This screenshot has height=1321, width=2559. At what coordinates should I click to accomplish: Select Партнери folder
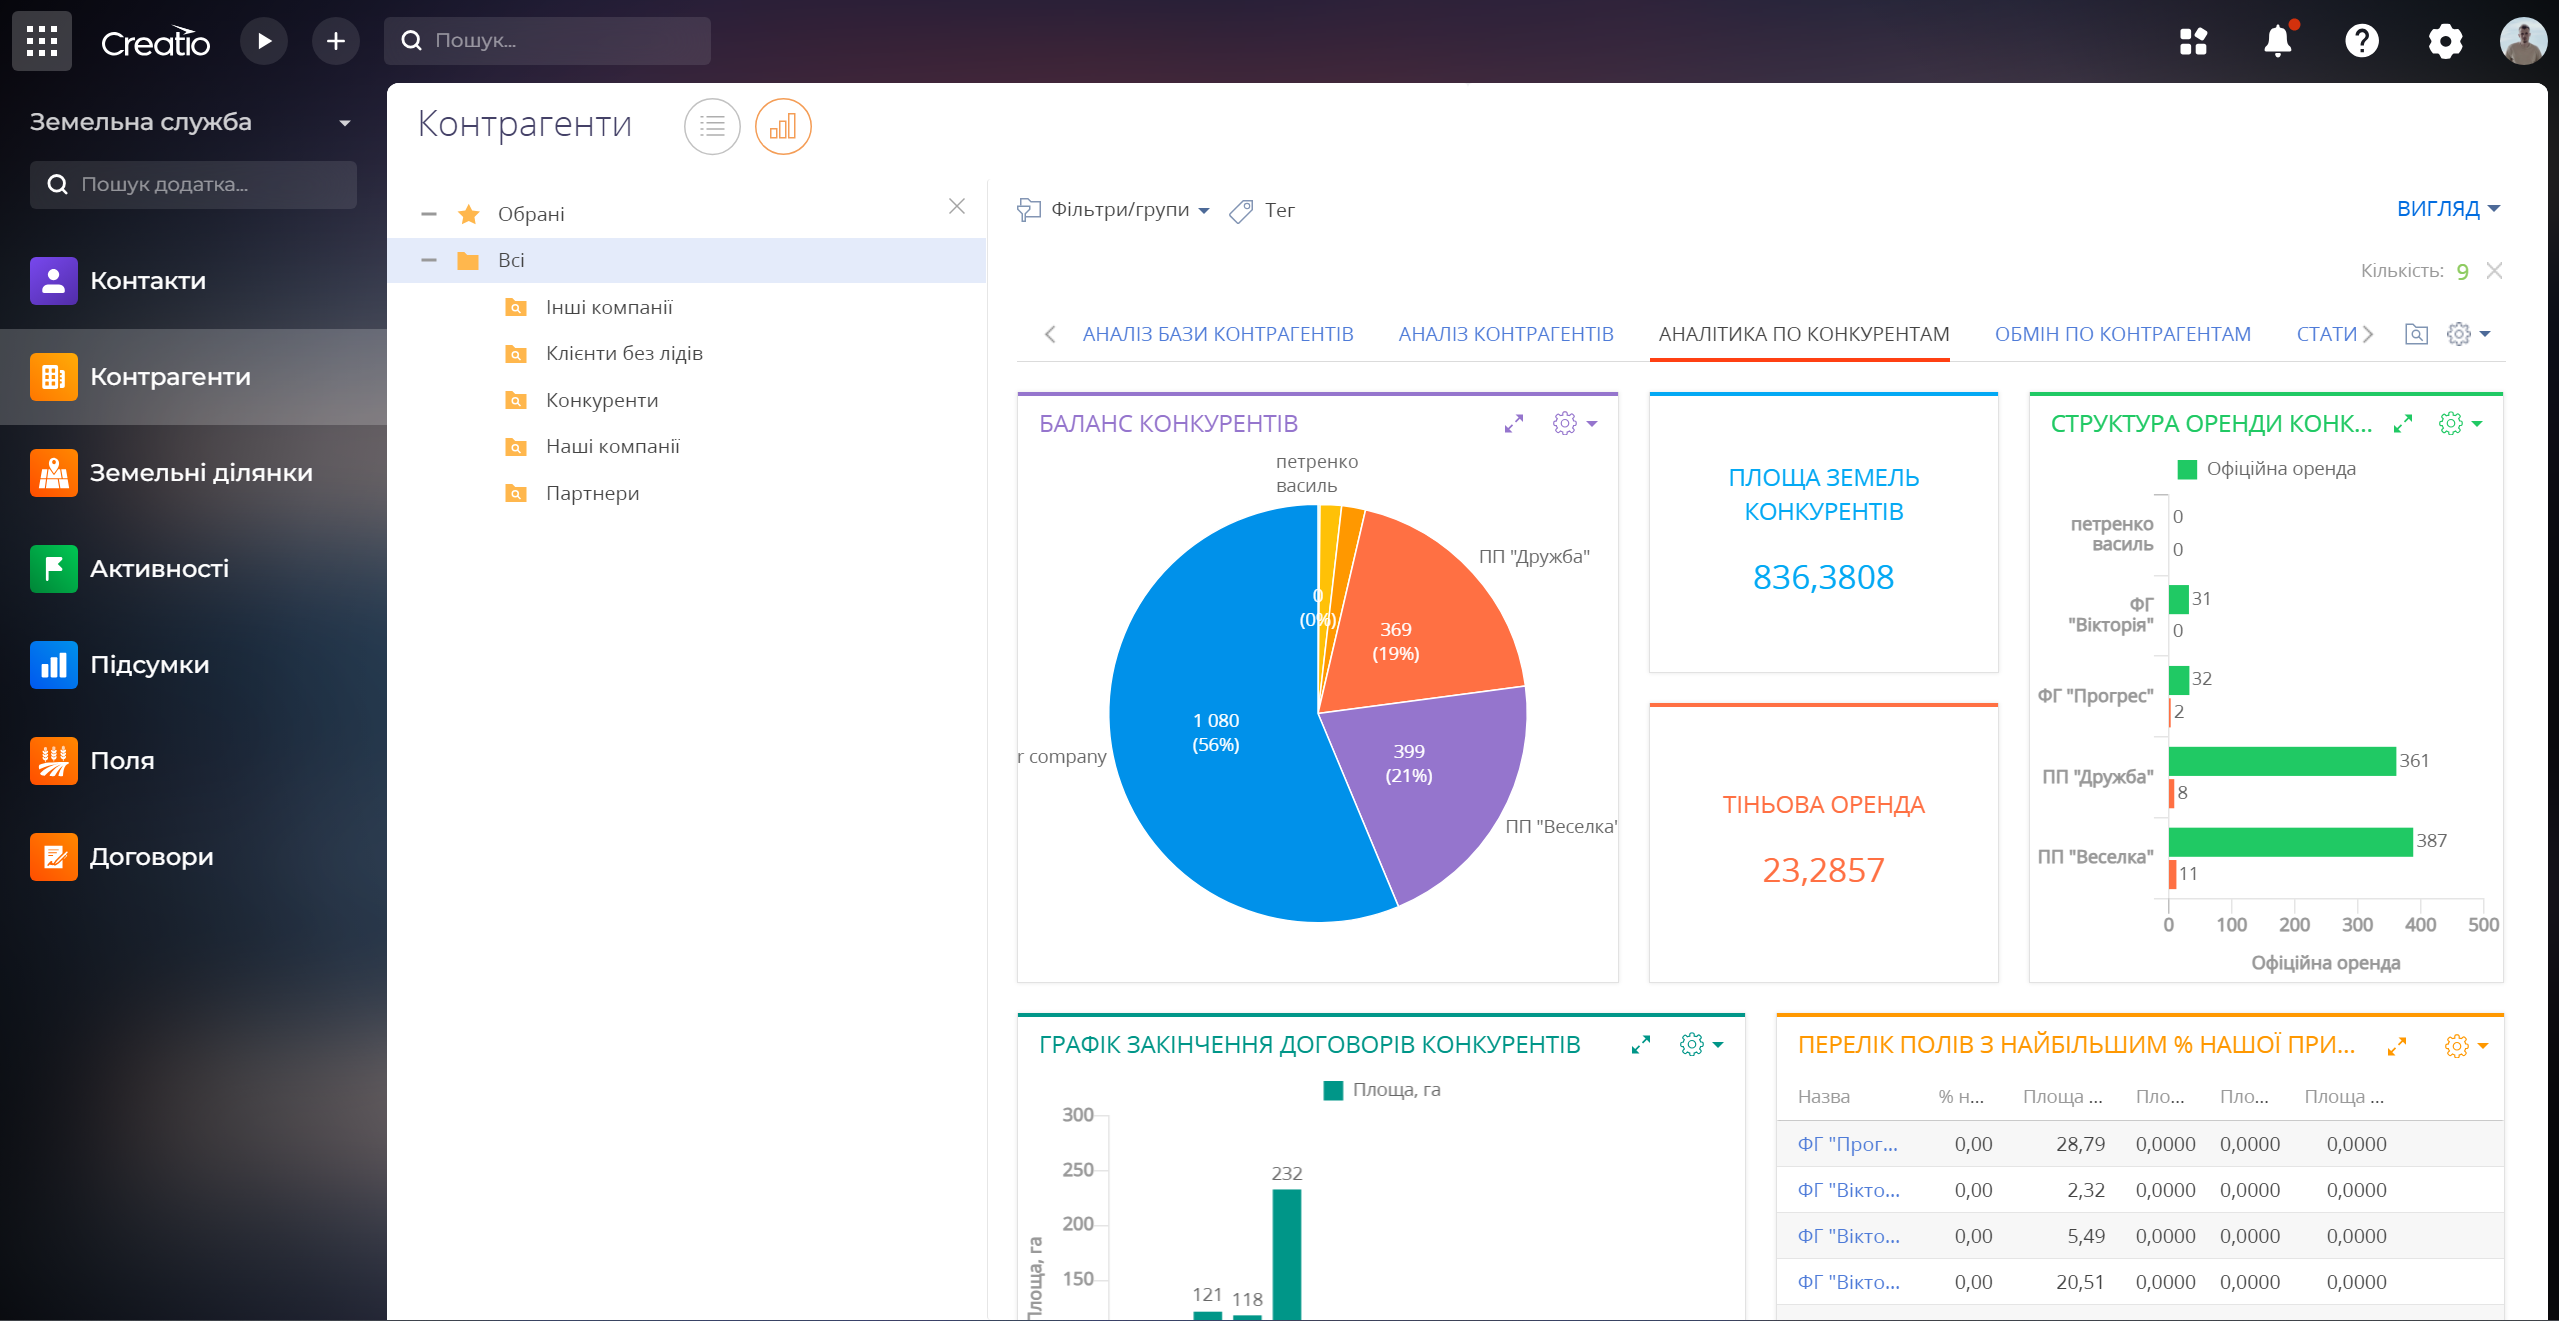point(592,493)
